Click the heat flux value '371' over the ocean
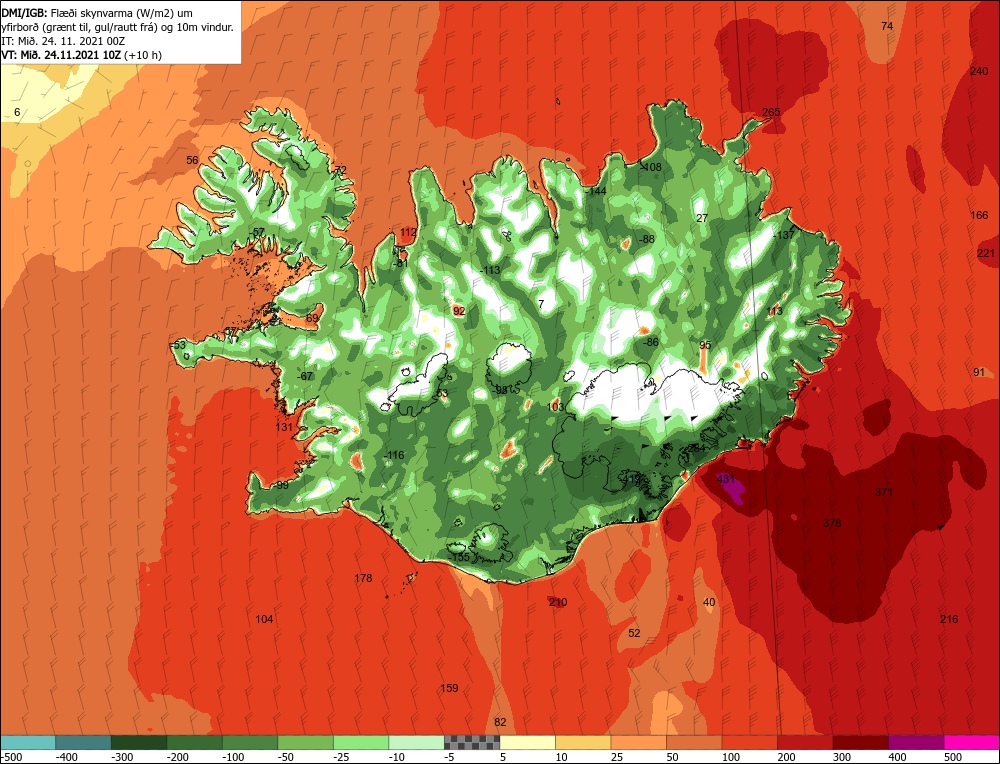 [x=883, y=492]
